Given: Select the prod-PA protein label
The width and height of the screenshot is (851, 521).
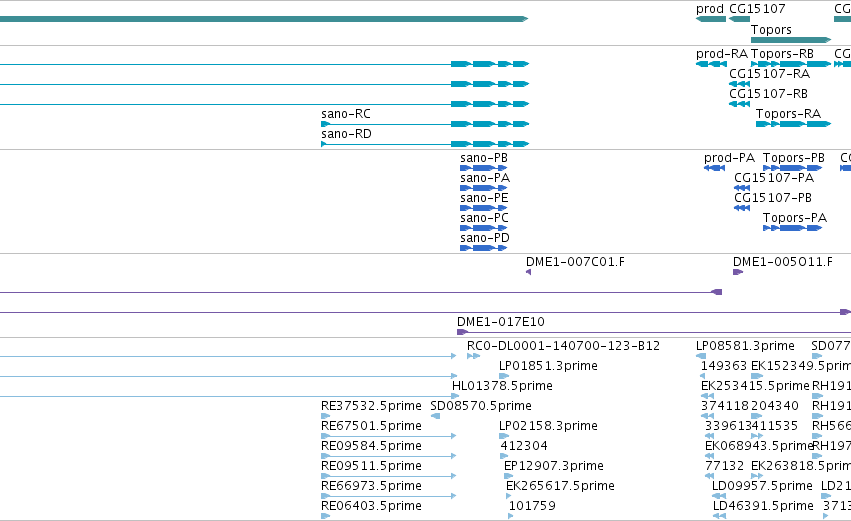Looking at the screenshot, I should [x=729, y=158].
